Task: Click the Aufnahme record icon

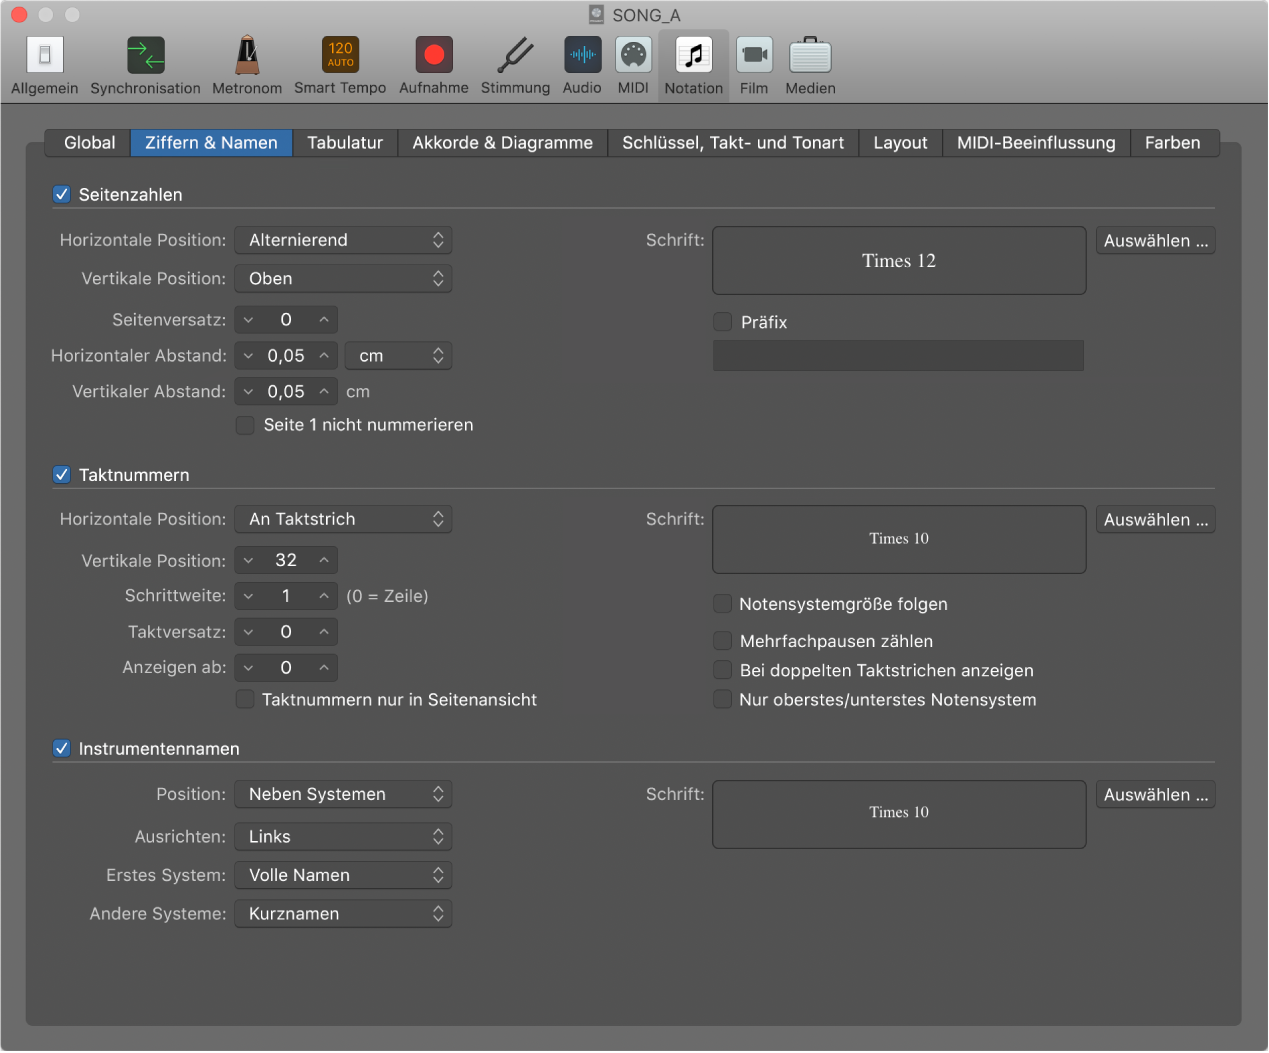Action: [x=434, y=56]
